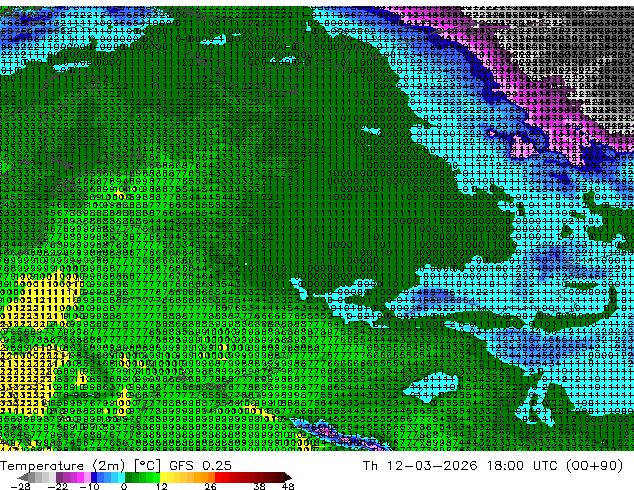Click the dark green segment of the color scale
Image resolution: width=634 pixels, height=490 pixels.
coord(129,477)
